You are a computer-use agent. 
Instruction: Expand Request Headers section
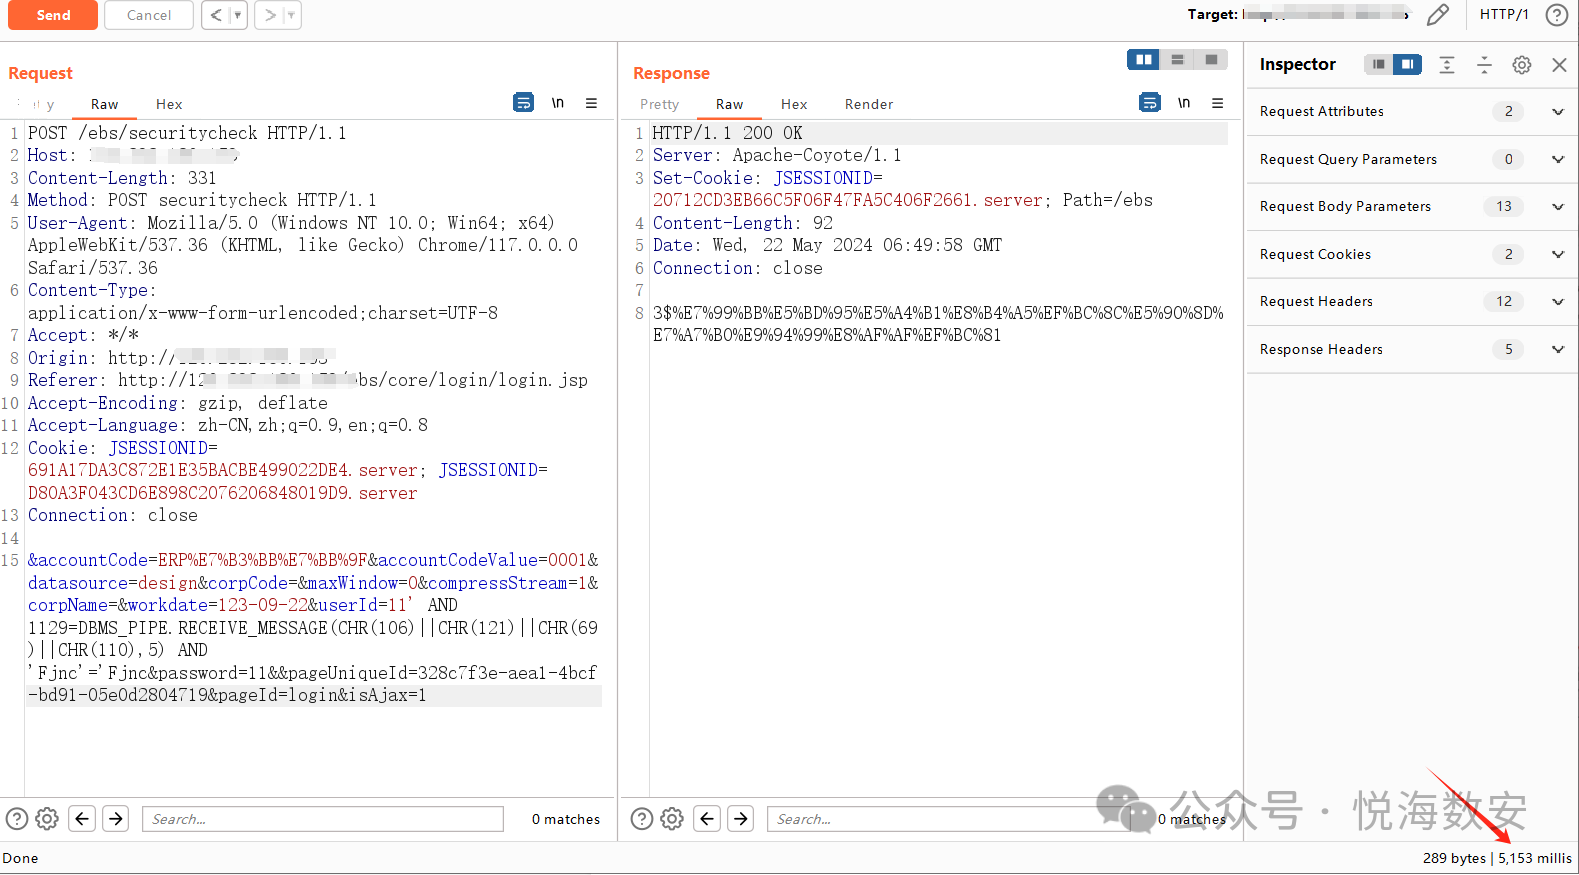(1412, 301)
